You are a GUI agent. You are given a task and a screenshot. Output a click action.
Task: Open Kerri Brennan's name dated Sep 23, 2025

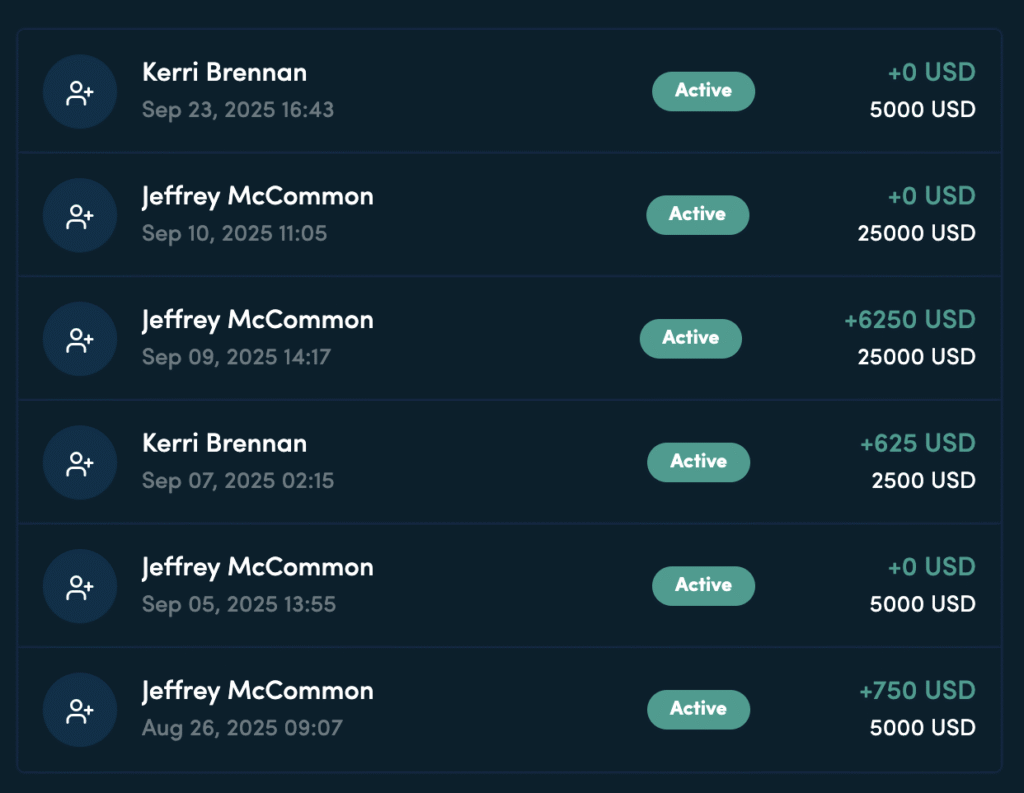pos(224,73)
